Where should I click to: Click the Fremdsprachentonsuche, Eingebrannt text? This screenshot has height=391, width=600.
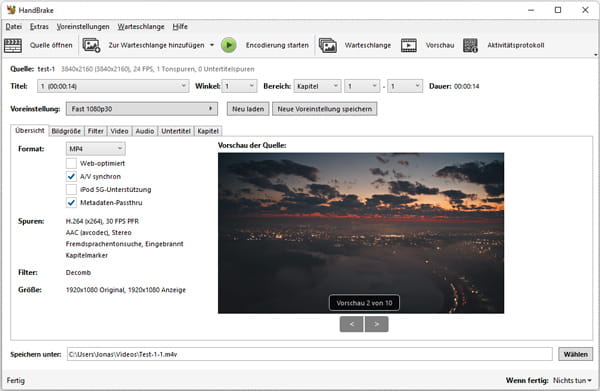pos(124,244)
